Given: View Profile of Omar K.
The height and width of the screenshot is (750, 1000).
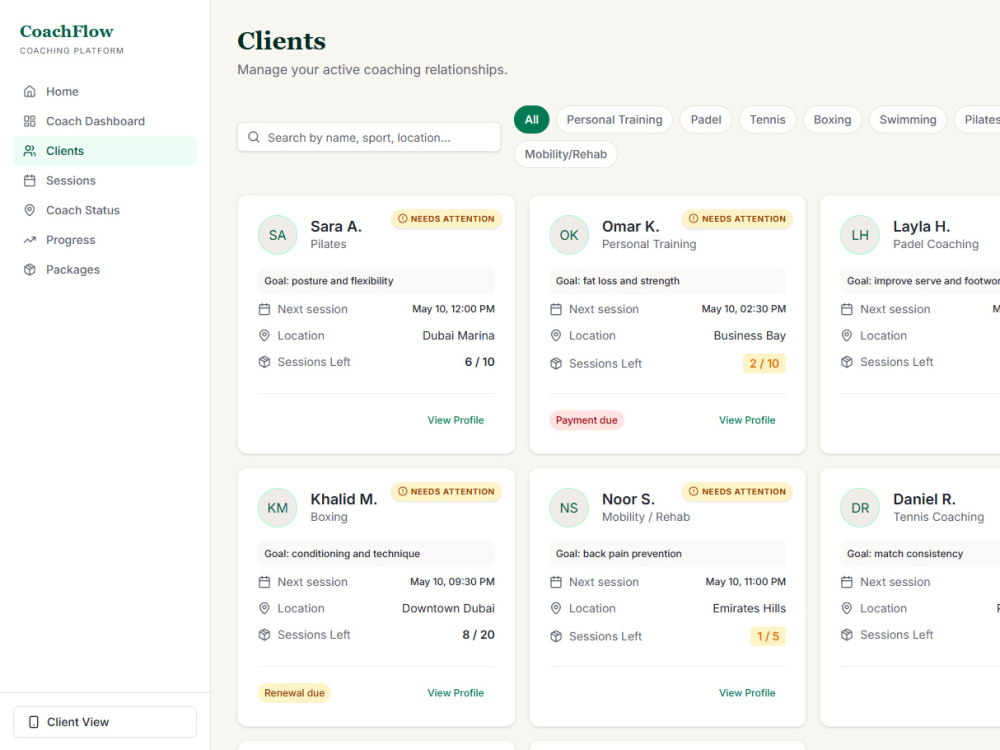Looking at the screenshot, I should click(747, 420).
